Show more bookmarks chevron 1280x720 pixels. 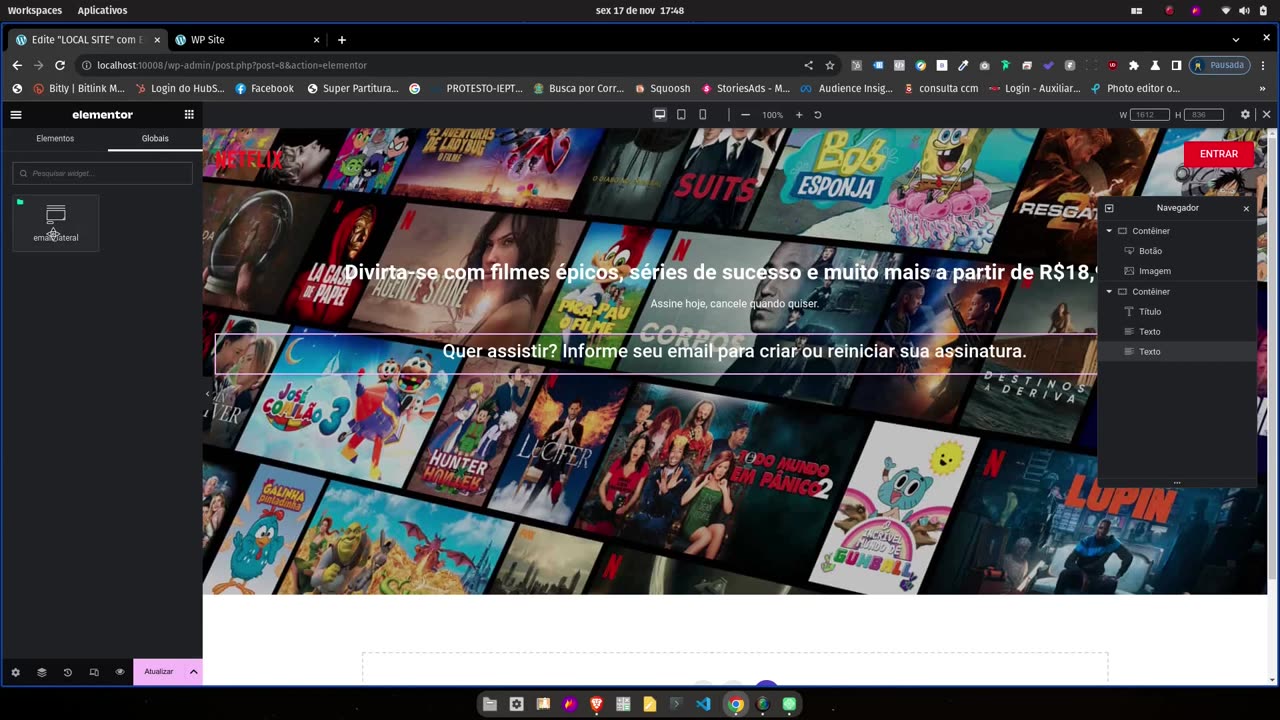pos(1262,88)
